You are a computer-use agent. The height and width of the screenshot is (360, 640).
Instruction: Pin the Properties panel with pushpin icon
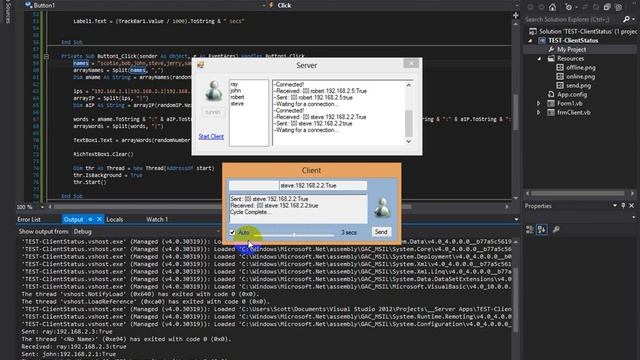(x=623, y=206)
